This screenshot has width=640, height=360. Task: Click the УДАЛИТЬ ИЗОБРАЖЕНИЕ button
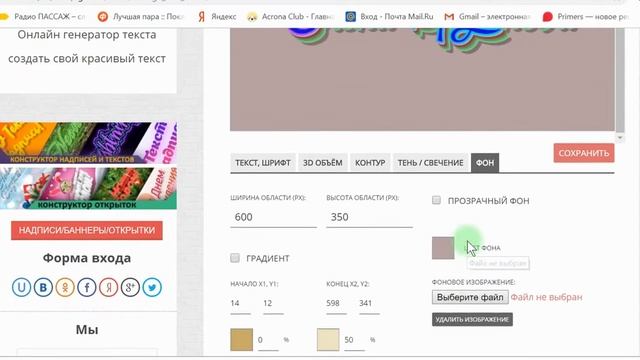click(472, 319)
